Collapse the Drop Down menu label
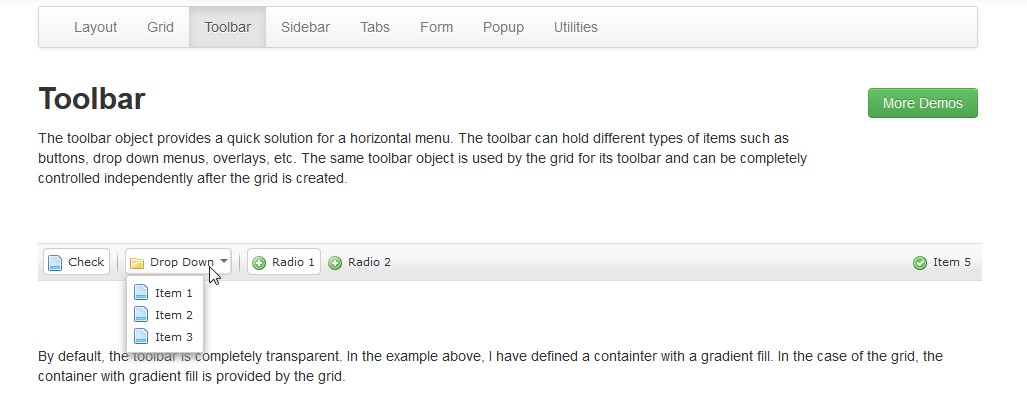The image size is (1027, 402). [x=181, y=262]
